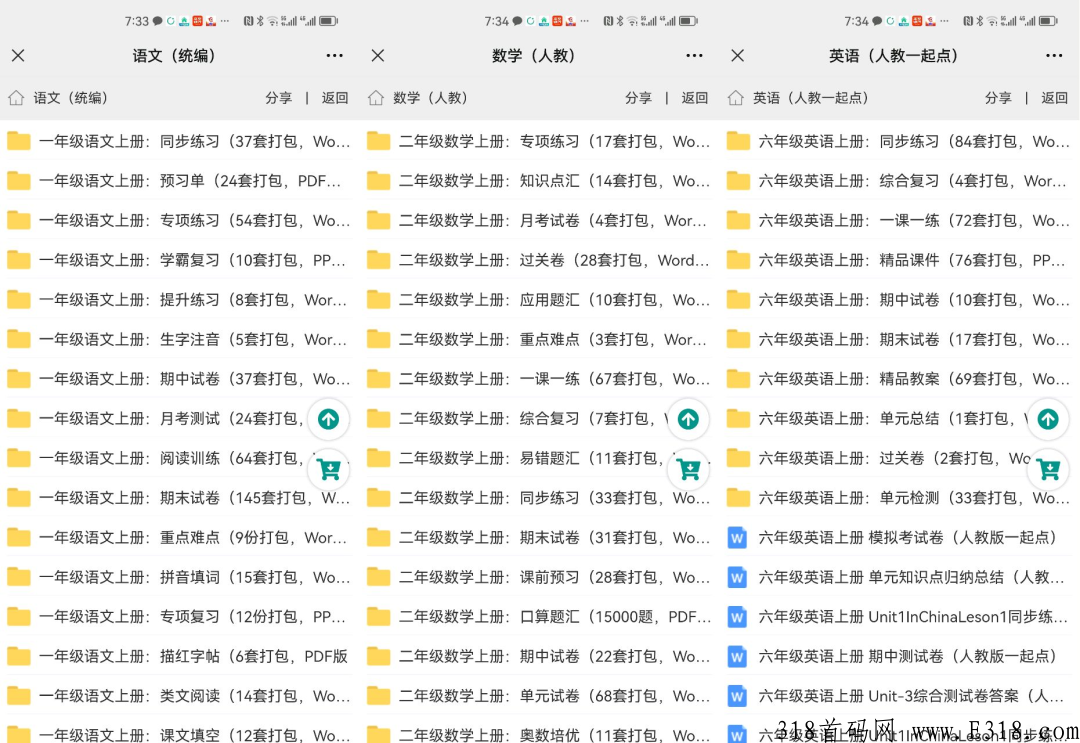Click 分享 in the 语文（统编）panel
Viewport: 1080px width, 743px height.
click(x=278, y=98)
